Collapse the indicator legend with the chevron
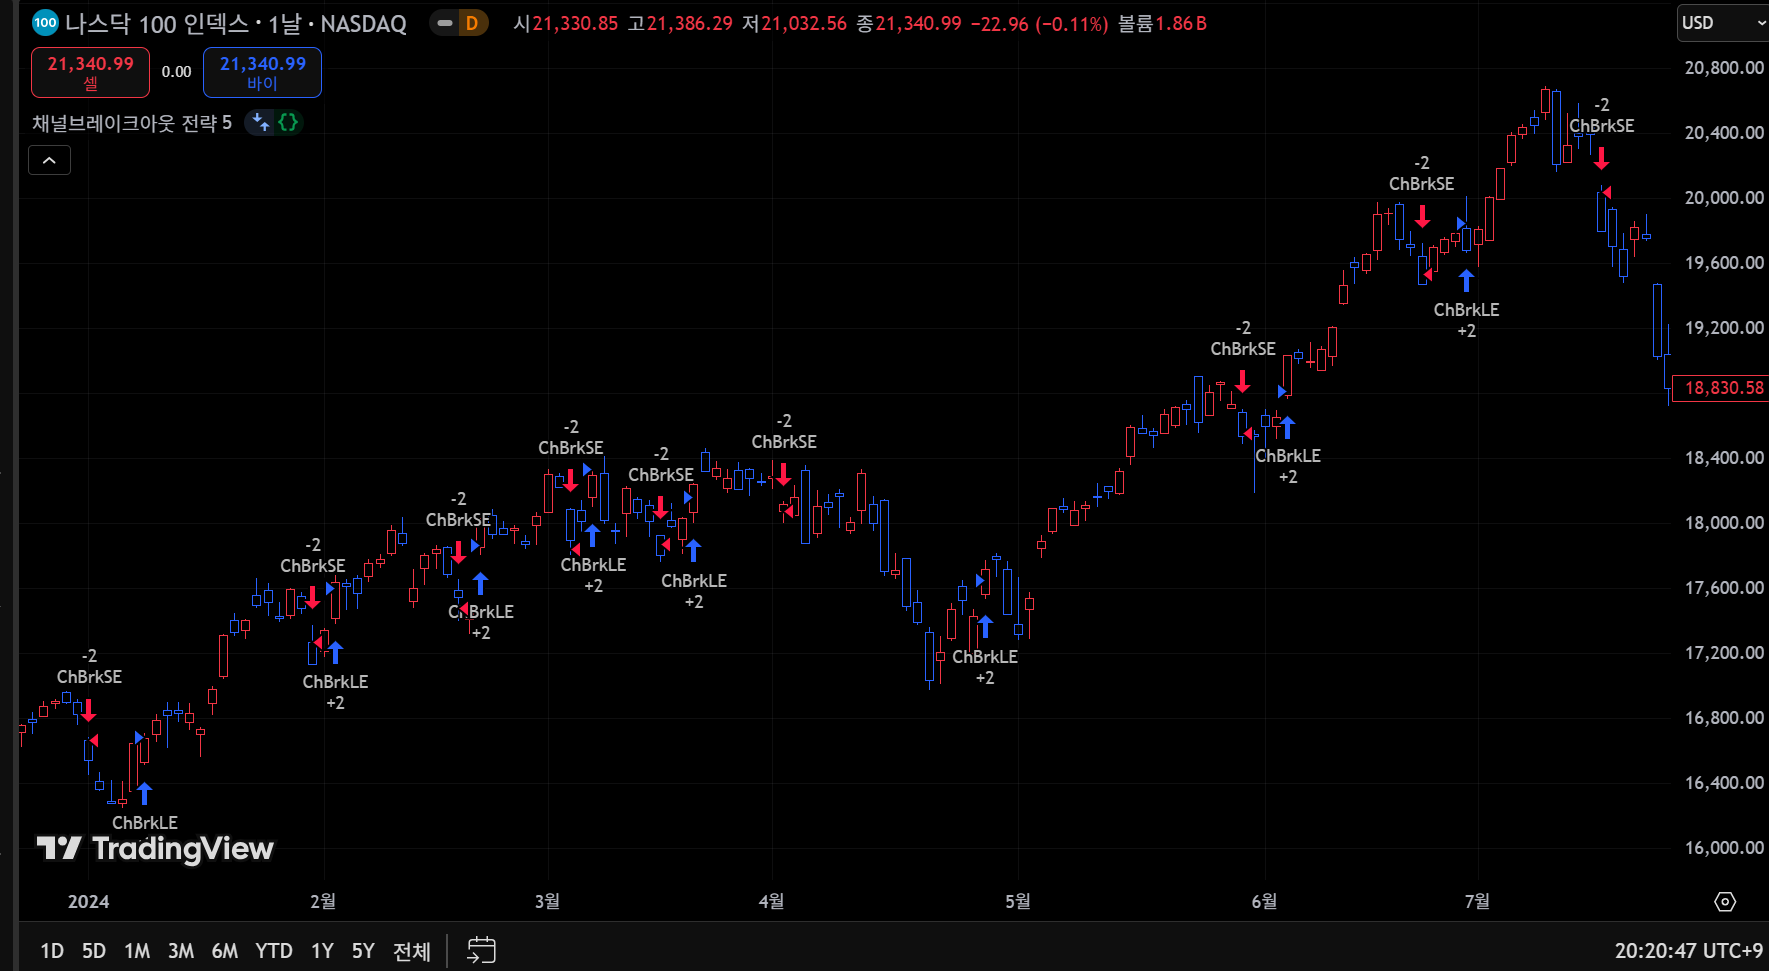This screenshot has height=971, width=1769. click(x=49, y=160)
